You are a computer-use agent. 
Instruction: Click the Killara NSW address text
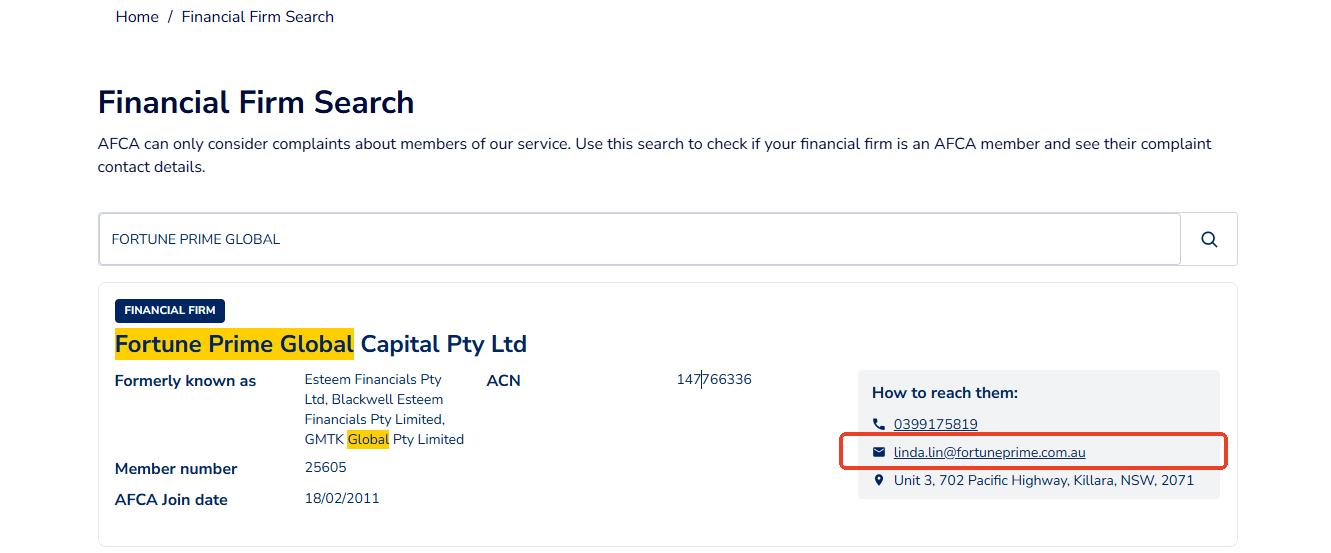coord(1043,480)
